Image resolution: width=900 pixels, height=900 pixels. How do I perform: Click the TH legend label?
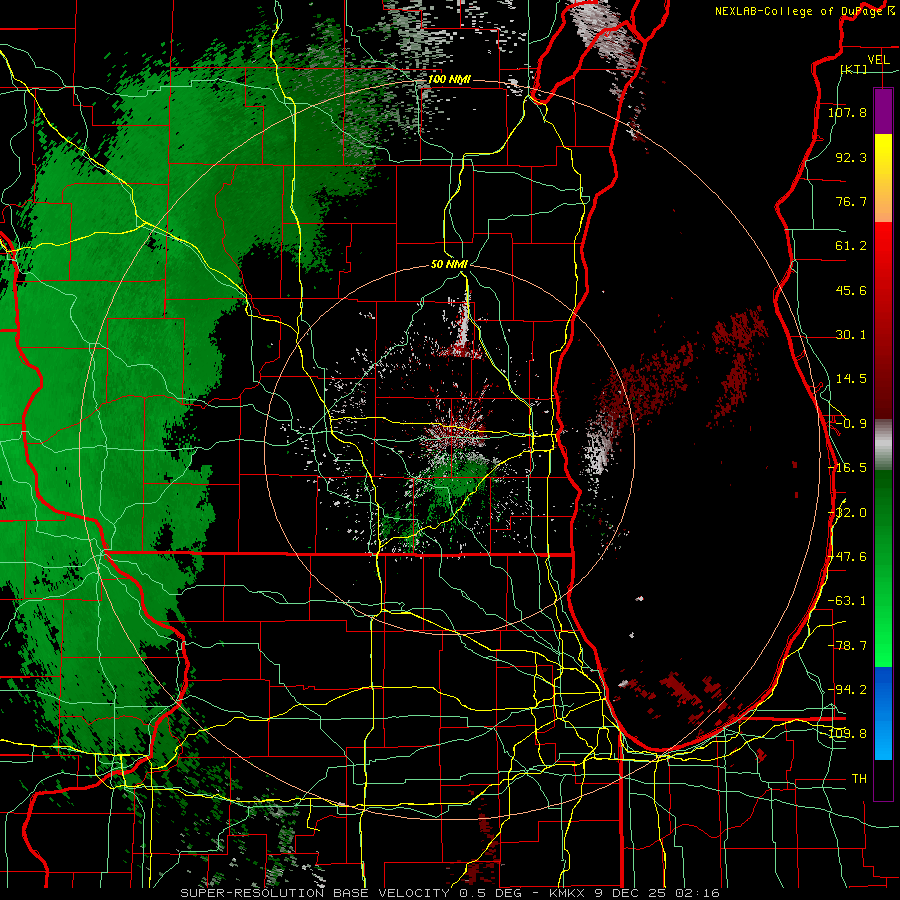(859, 779)
